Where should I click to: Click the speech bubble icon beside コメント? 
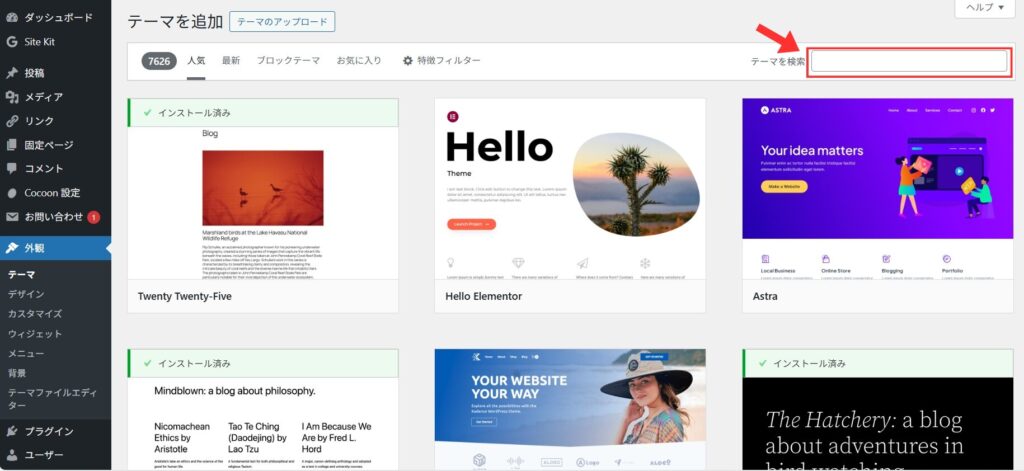(x=12, y=169)
